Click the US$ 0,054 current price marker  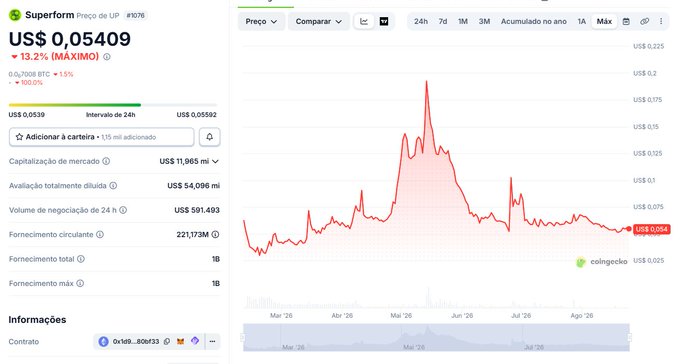click(x=651, y=229)
